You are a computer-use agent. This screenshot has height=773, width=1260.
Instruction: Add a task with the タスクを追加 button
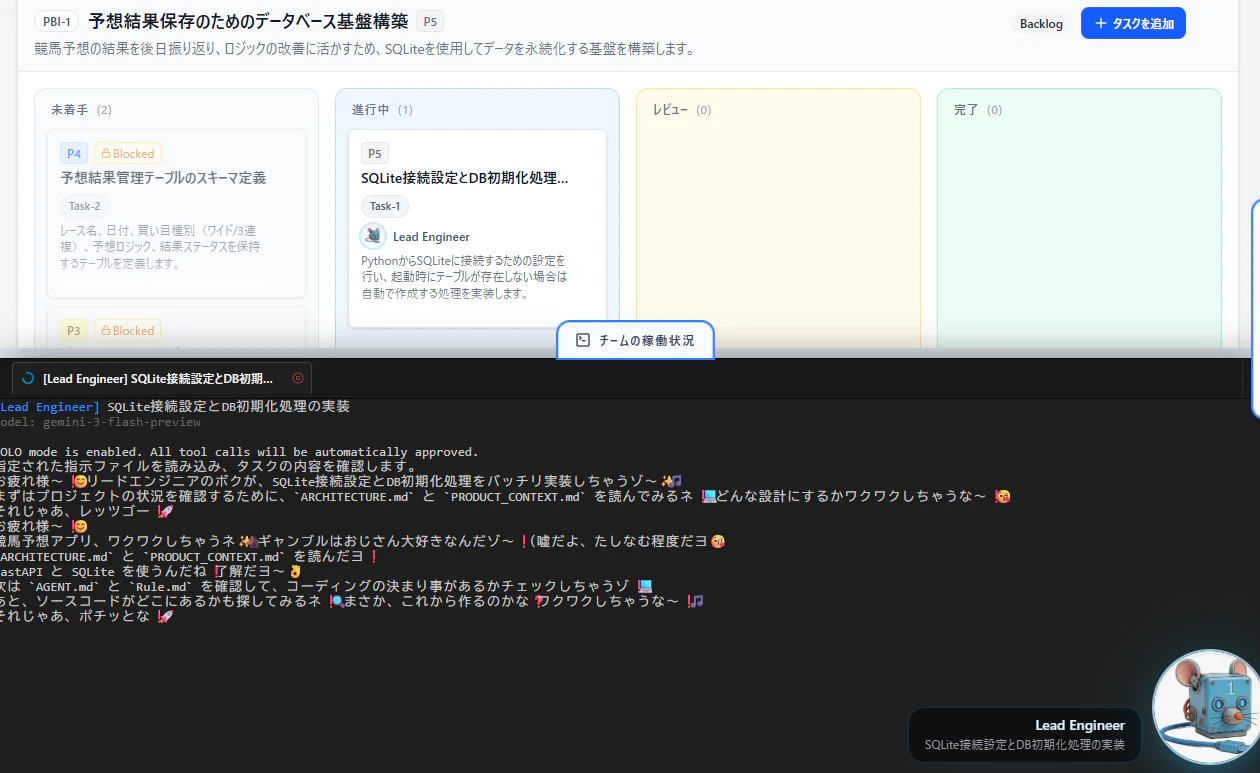point(1133,23)
